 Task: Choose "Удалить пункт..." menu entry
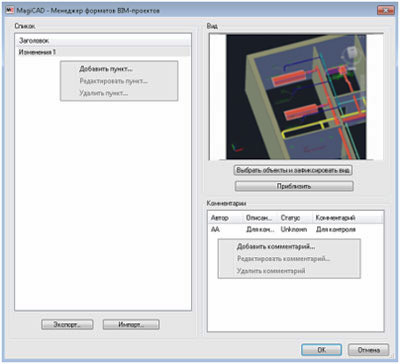click(103, 93)
